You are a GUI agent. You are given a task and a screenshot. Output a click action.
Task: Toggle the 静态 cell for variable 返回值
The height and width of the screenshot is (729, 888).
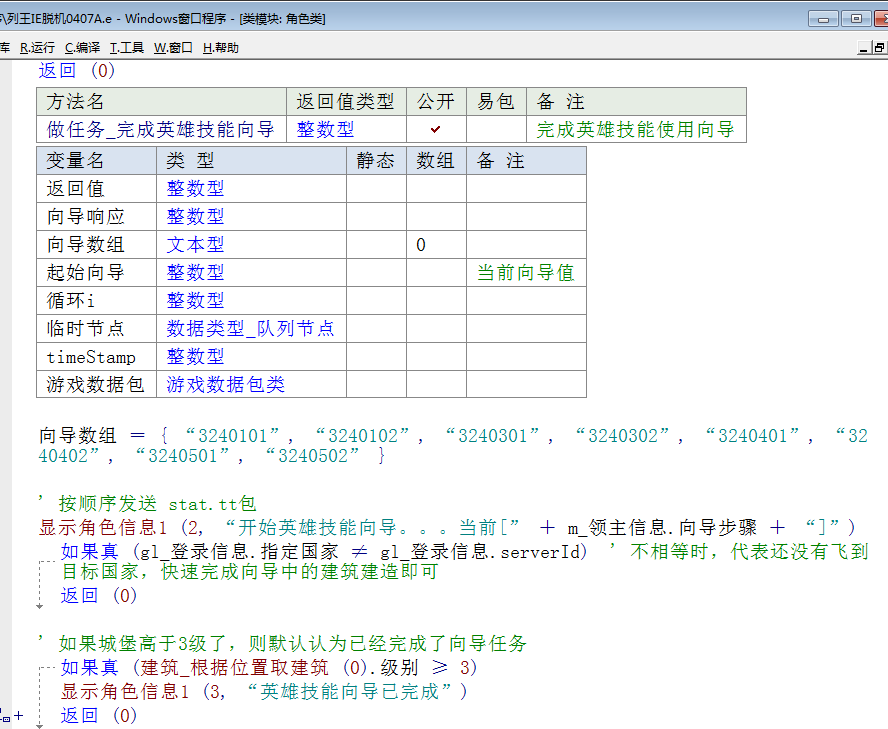pyautogui.click(x=376, y=188)
